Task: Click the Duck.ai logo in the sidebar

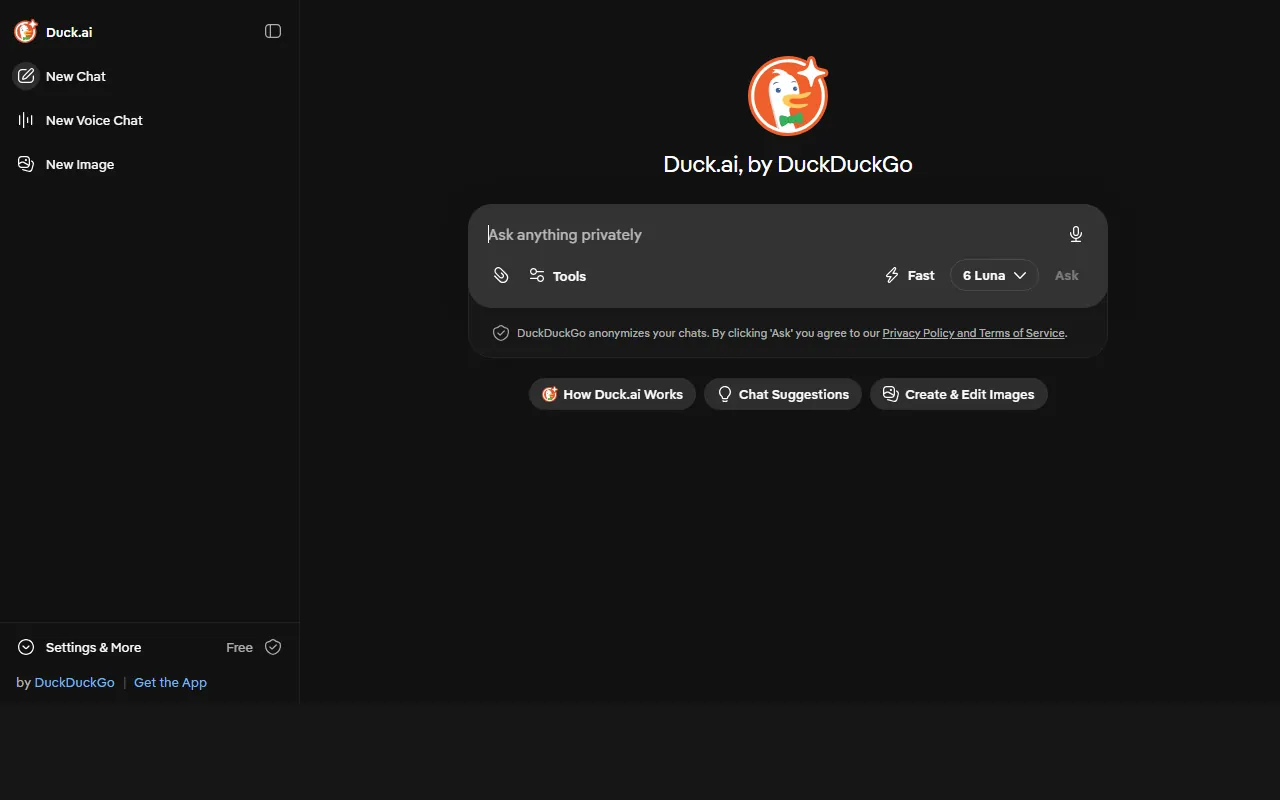Action: [26, 32]
